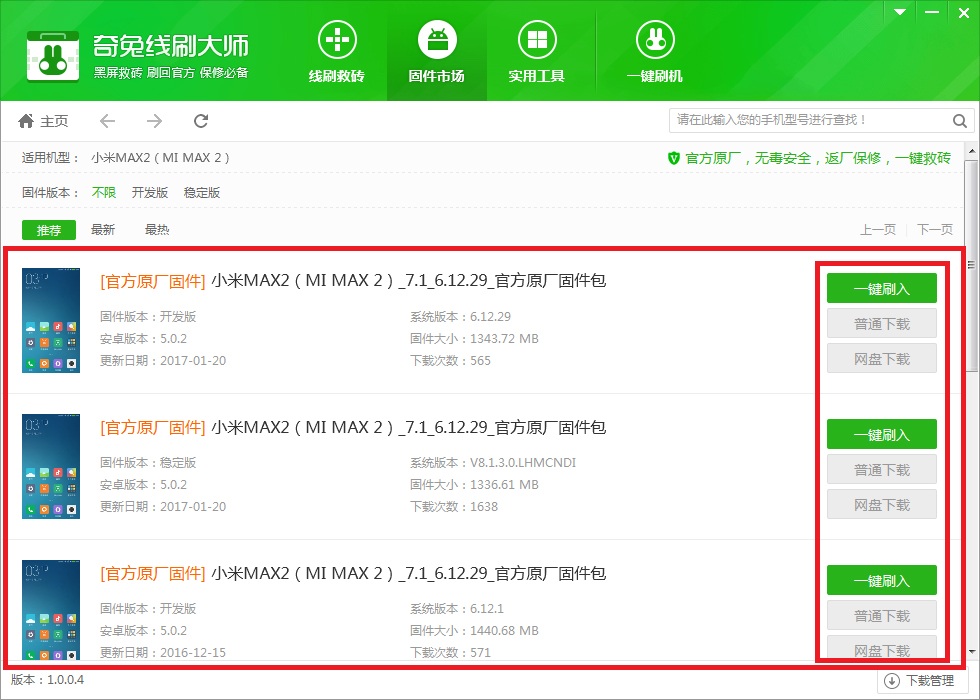Click 网盘下载 for firmware 6.12.29 开发版
The image size is (980, 700).
tap(882, 358)
